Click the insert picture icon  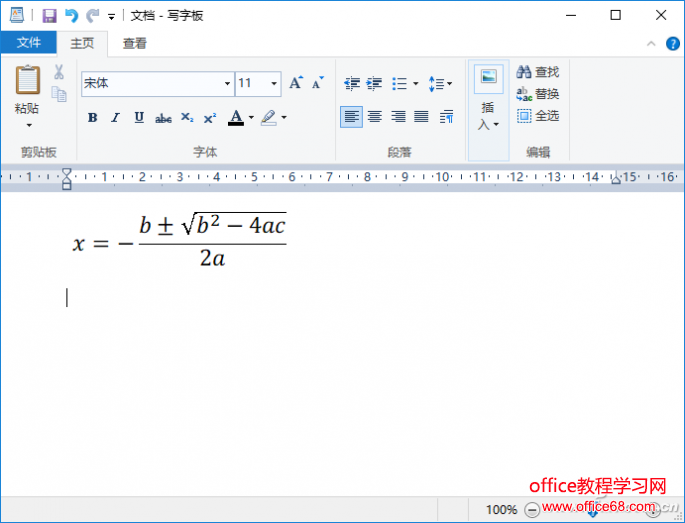click(x=488, y=77)
